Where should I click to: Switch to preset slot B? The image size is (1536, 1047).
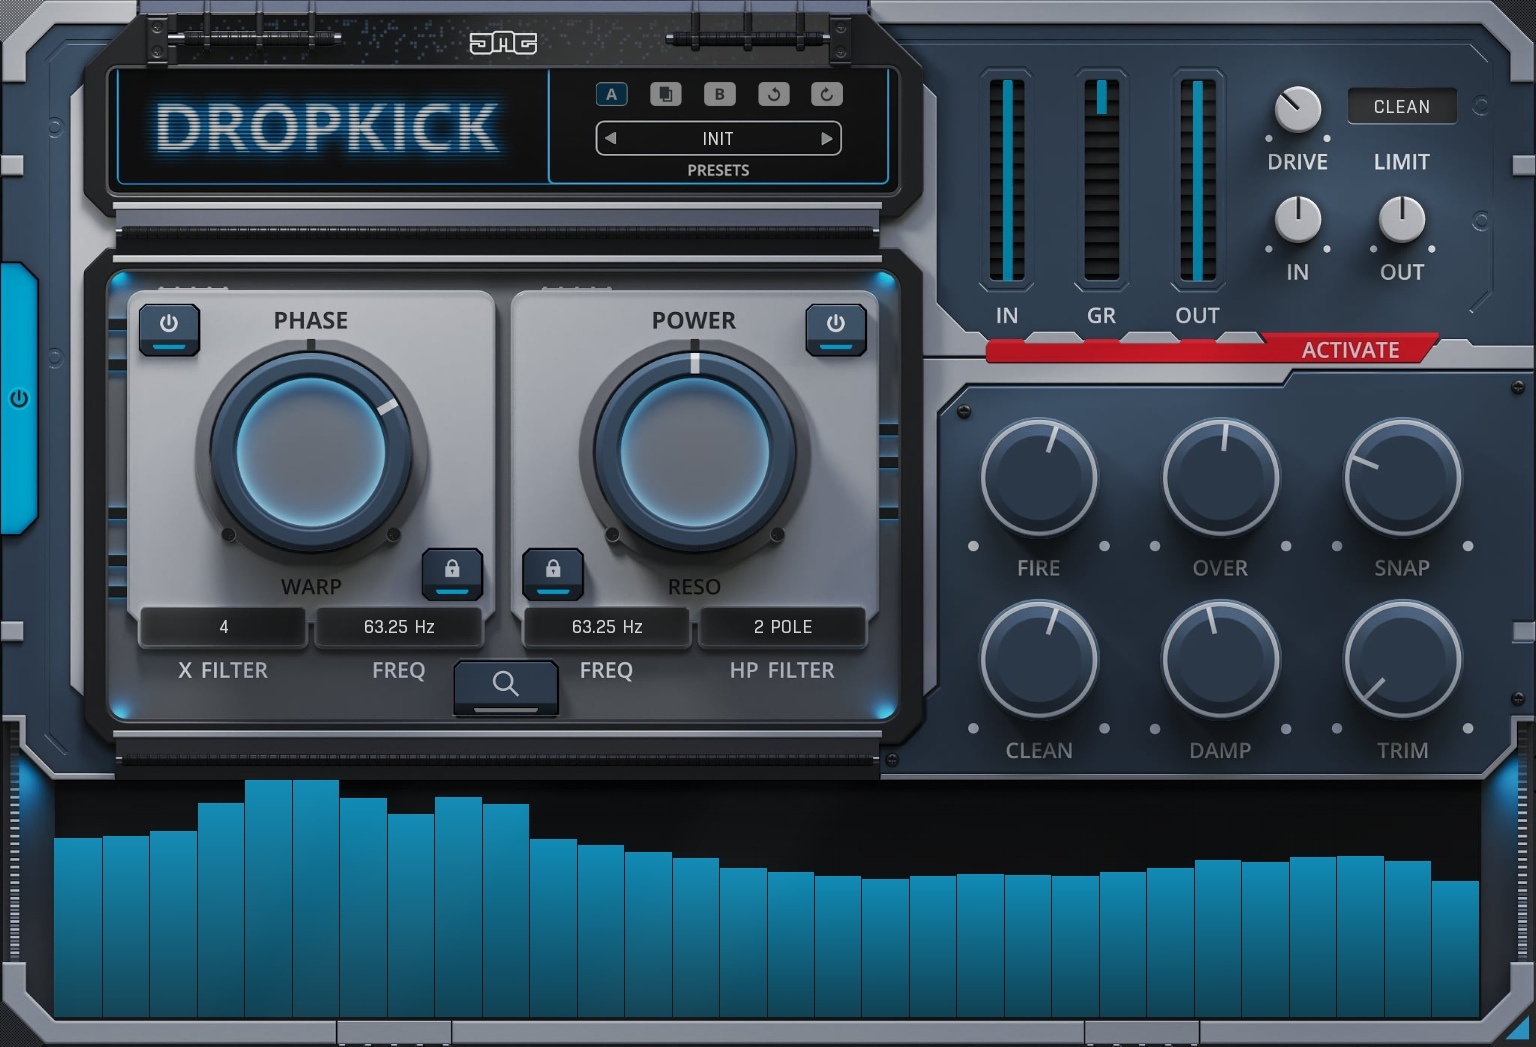point(719,94)
